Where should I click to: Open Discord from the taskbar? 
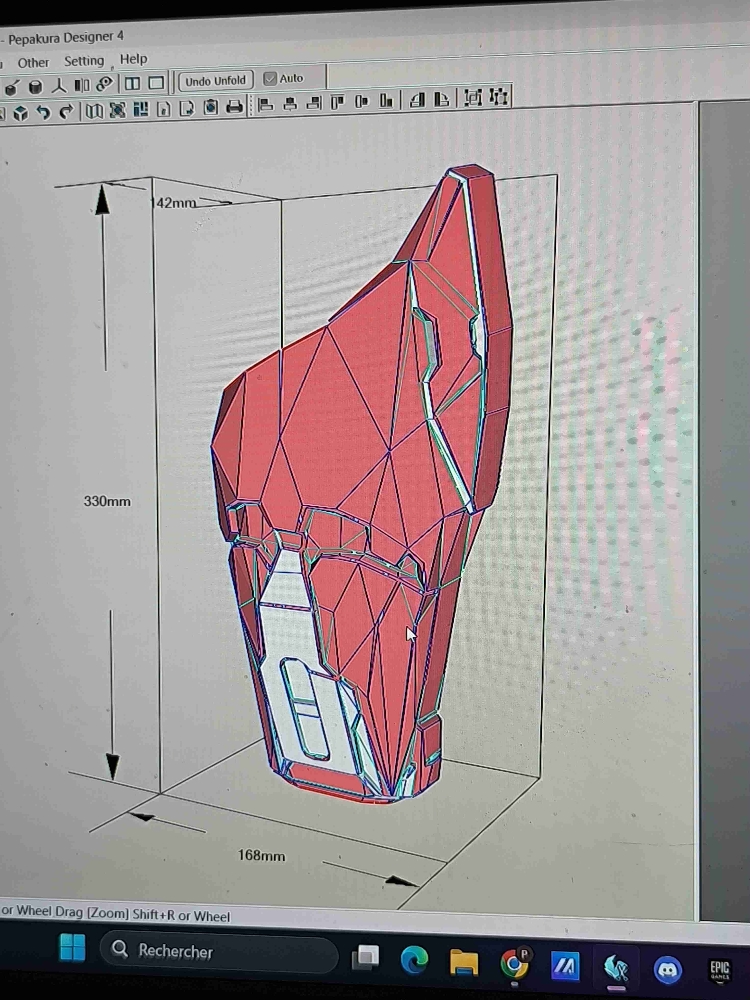(x=666, y=969)
